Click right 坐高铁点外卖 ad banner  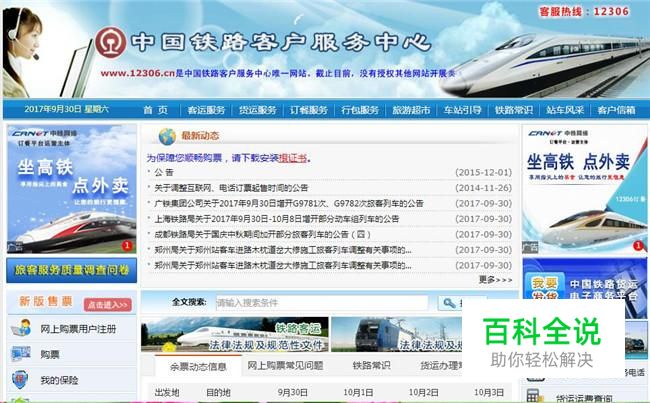pos(585,189)
